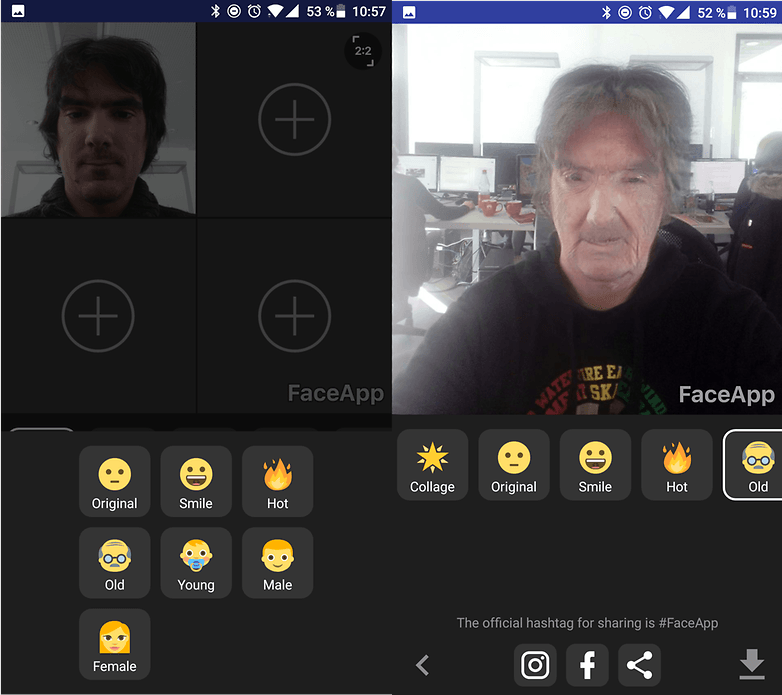The height and width of the screenshot is (695, 782).
Task: Pick the Female filter
Action: pos(114,644)
